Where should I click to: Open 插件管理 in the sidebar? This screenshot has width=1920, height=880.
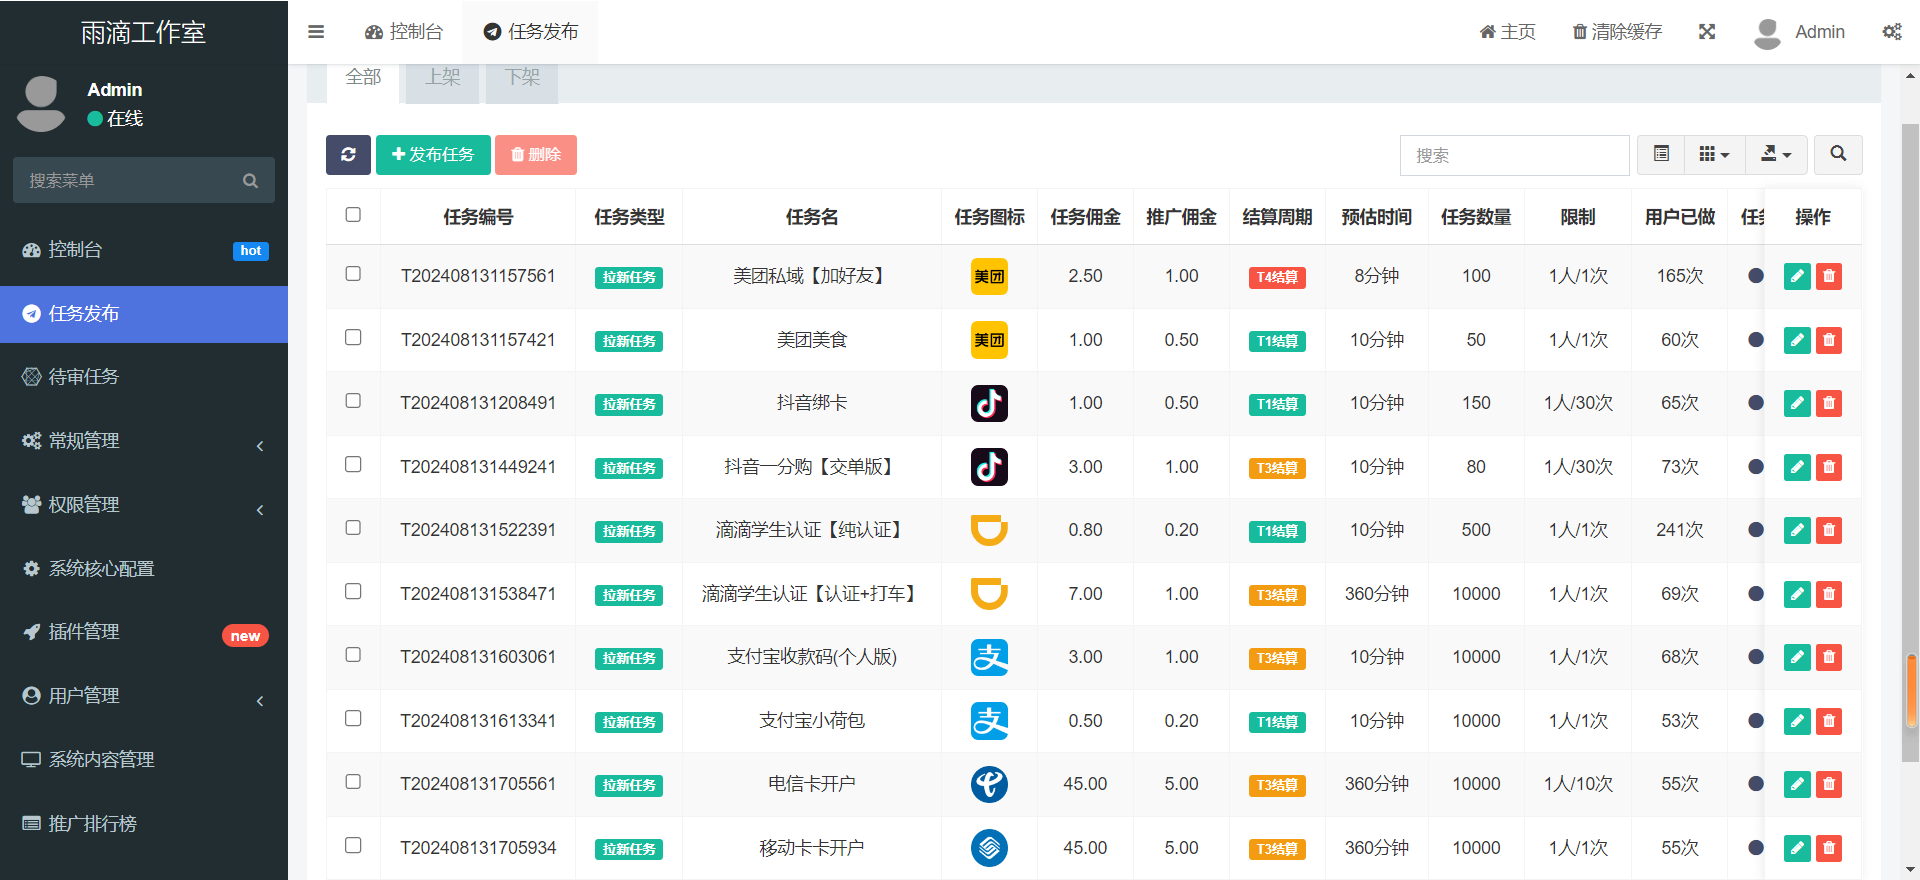coord(144,632)
